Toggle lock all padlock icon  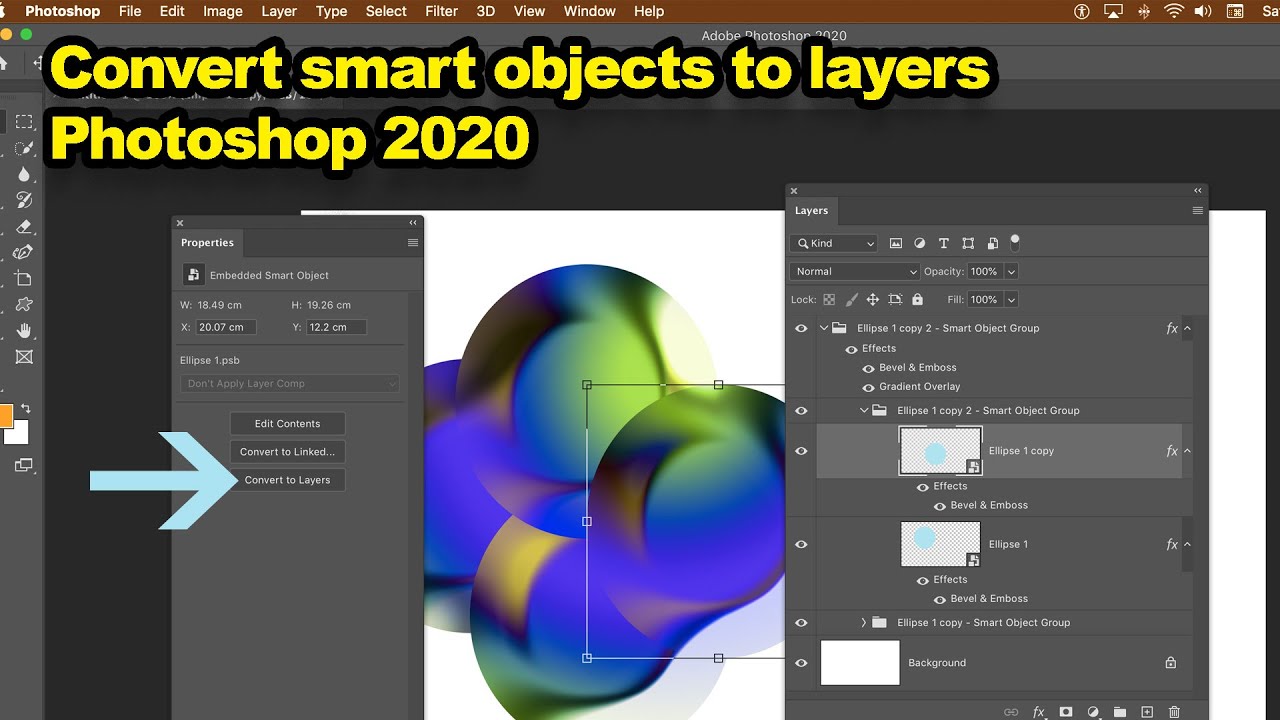pyautogui.click(x=918, y=299)
